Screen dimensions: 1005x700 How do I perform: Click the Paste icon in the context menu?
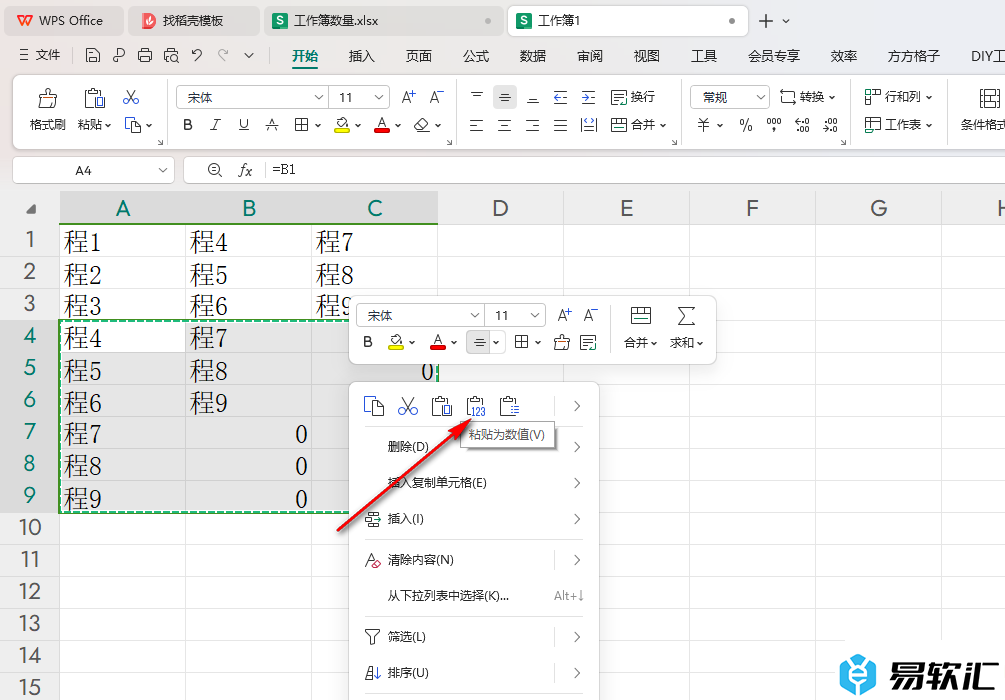coord(441,406)
